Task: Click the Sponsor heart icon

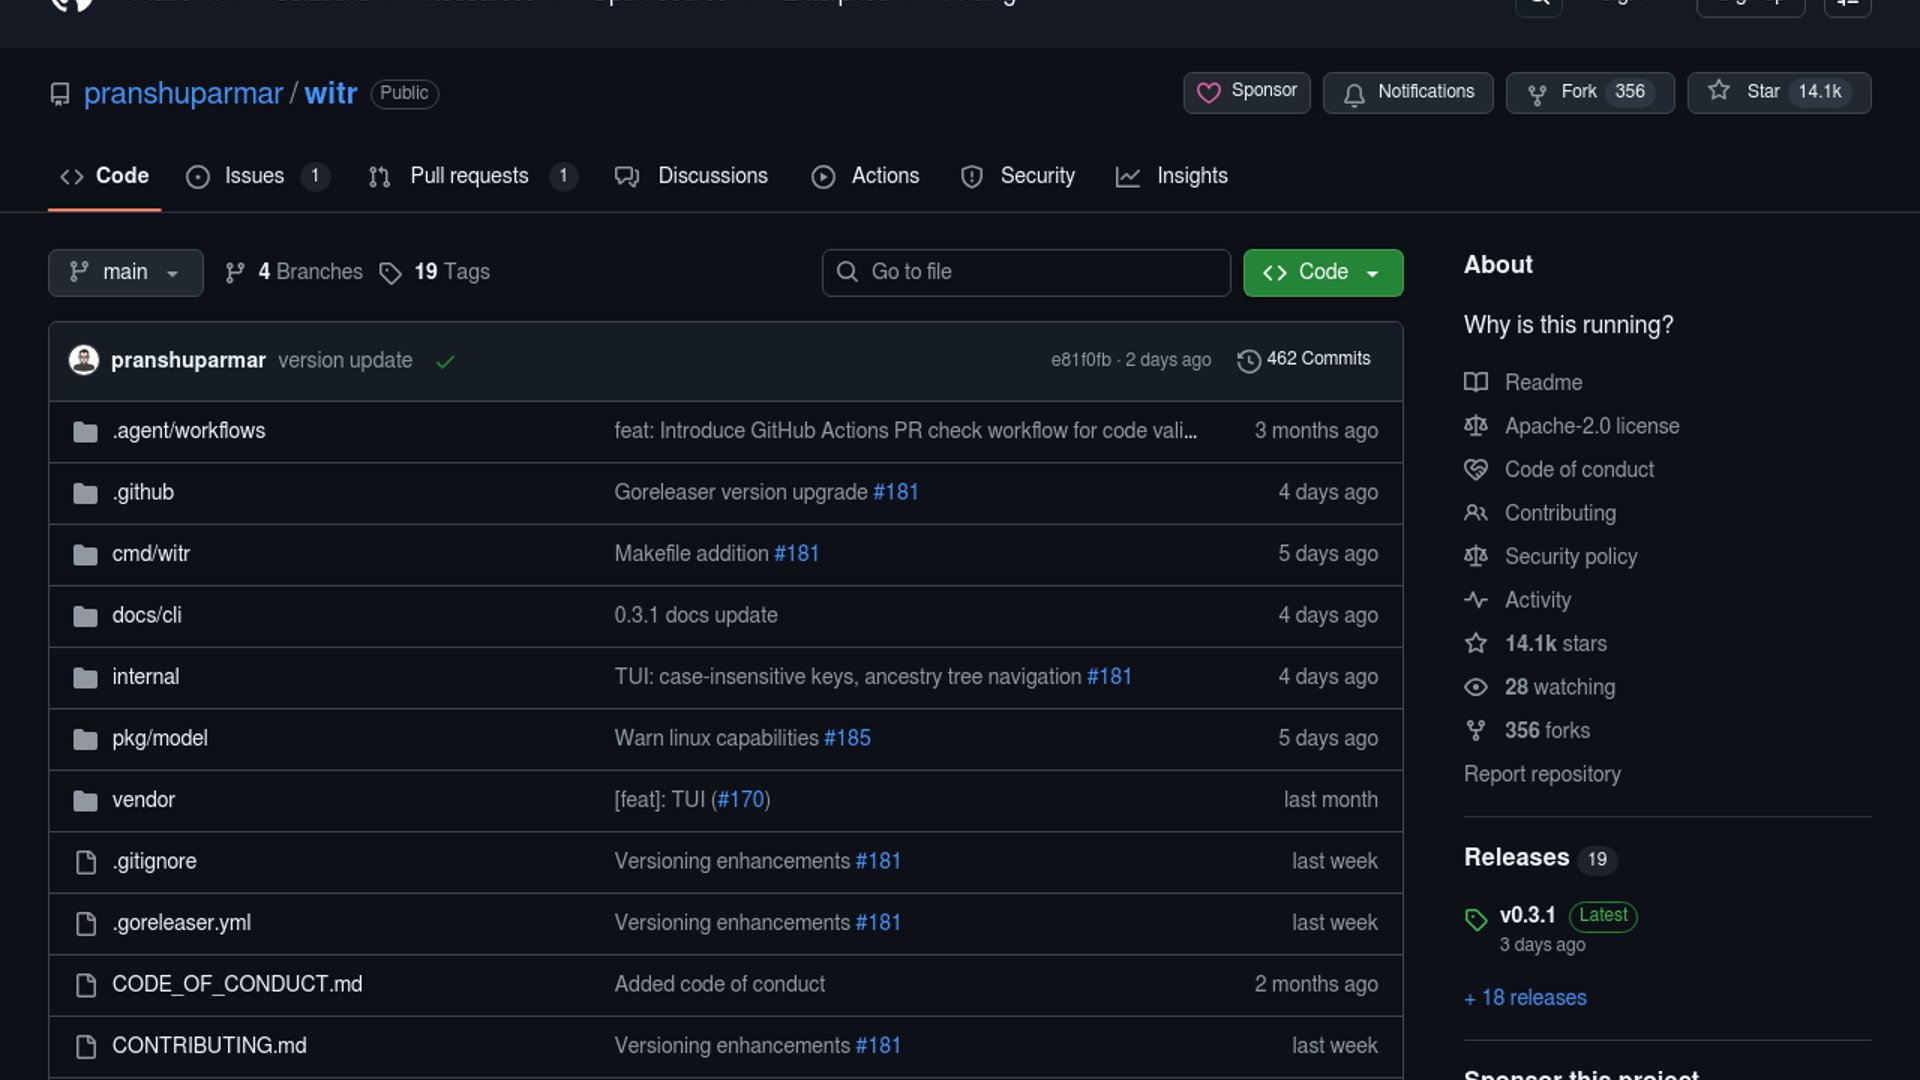Action: click(1208, 93)
